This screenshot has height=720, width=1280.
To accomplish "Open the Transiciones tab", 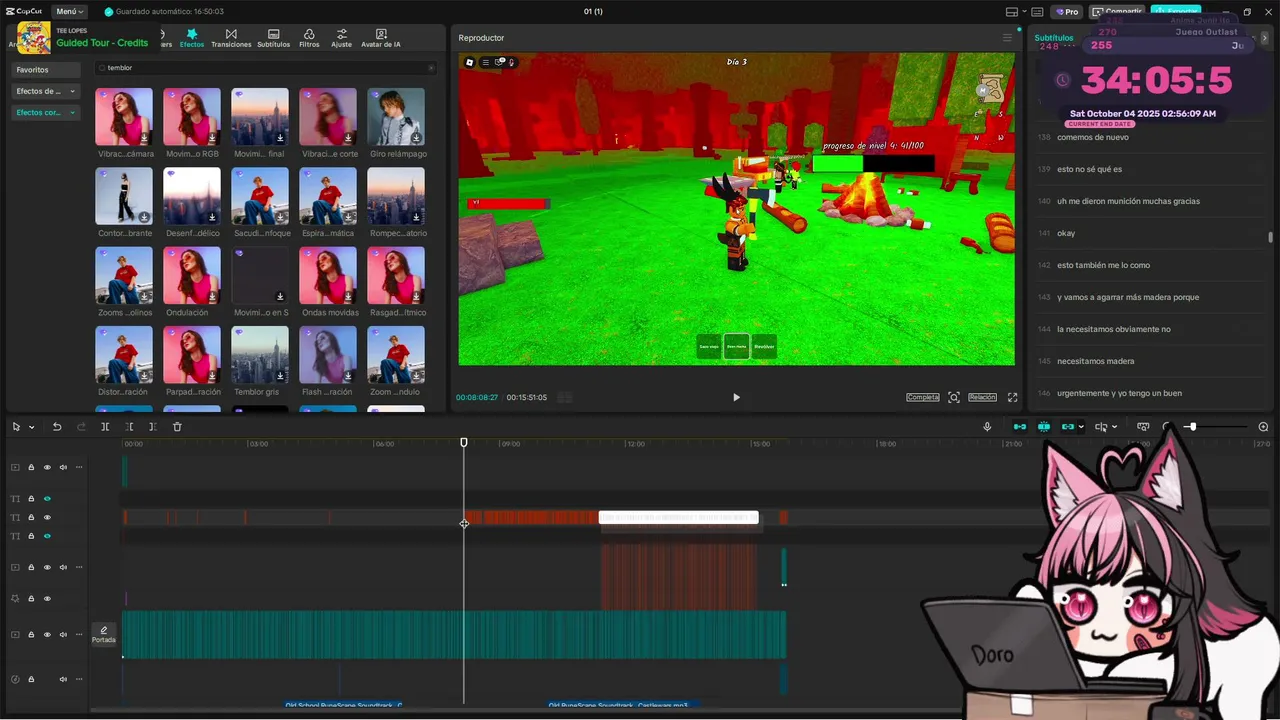I will [x=231, y=38].
